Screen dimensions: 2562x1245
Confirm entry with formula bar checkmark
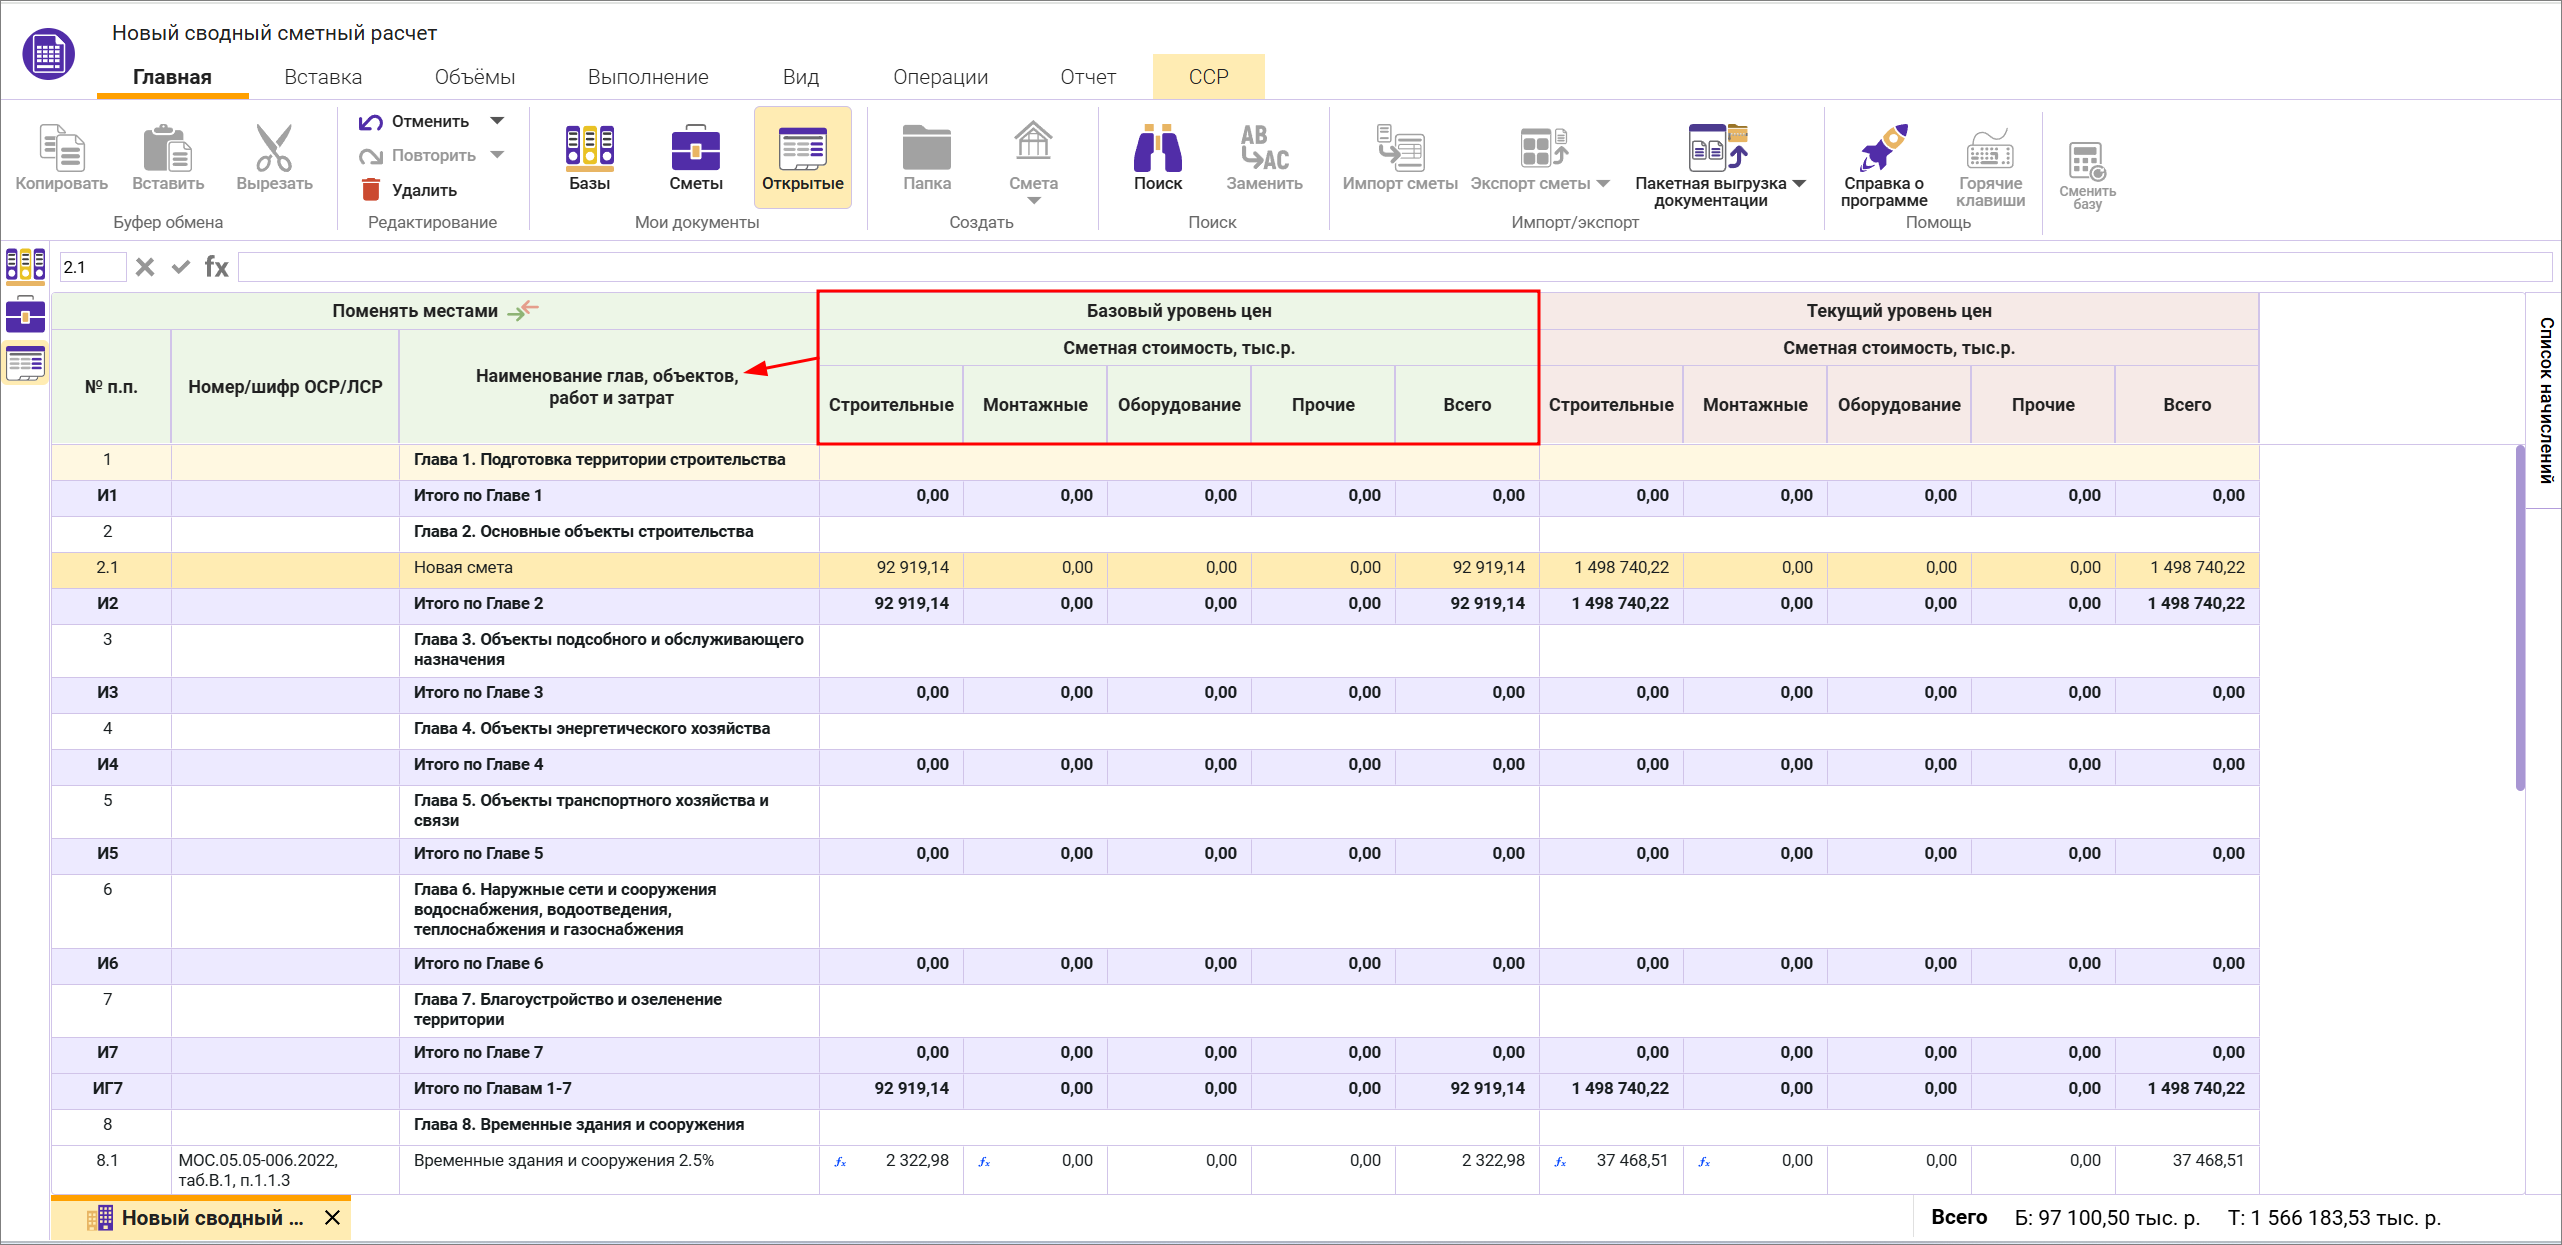(180, 267)
